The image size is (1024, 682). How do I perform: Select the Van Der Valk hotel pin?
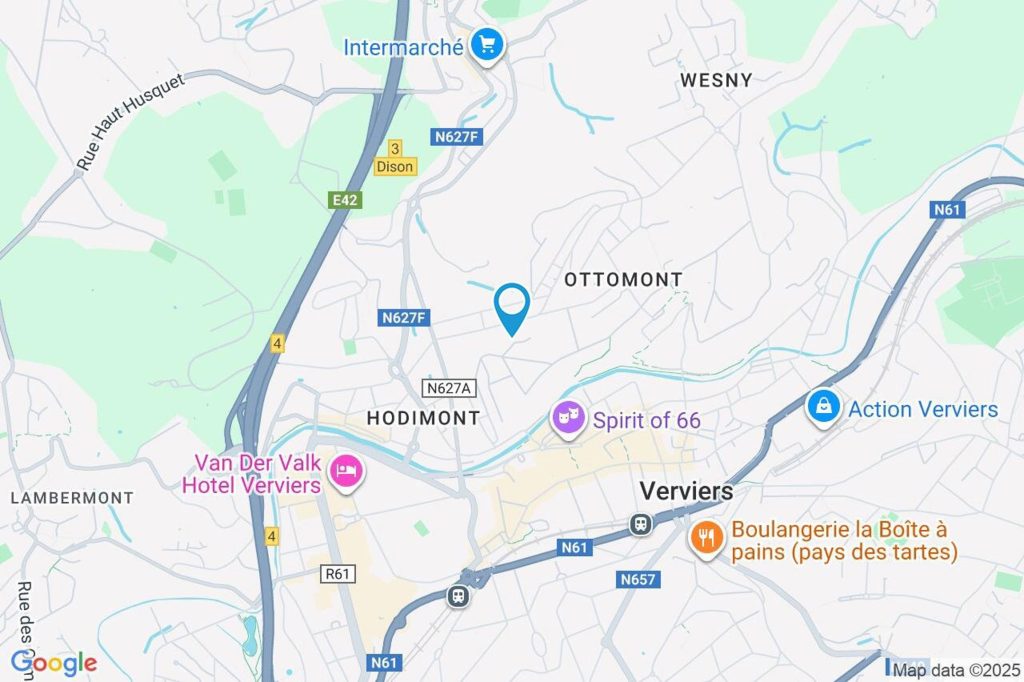tap(347, 472)
